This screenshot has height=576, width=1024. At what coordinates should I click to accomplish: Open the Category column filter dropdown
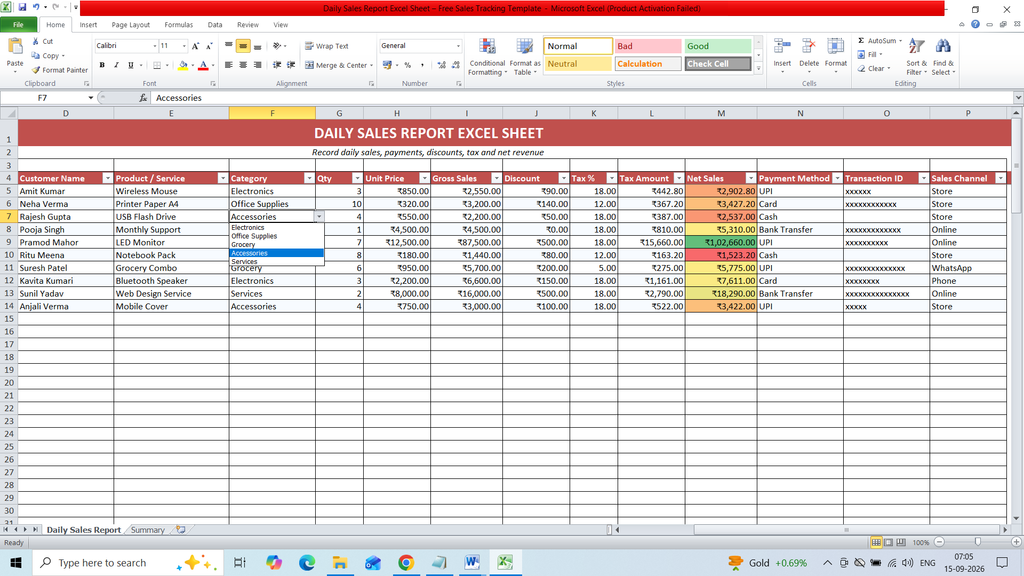tap(309, 178)
